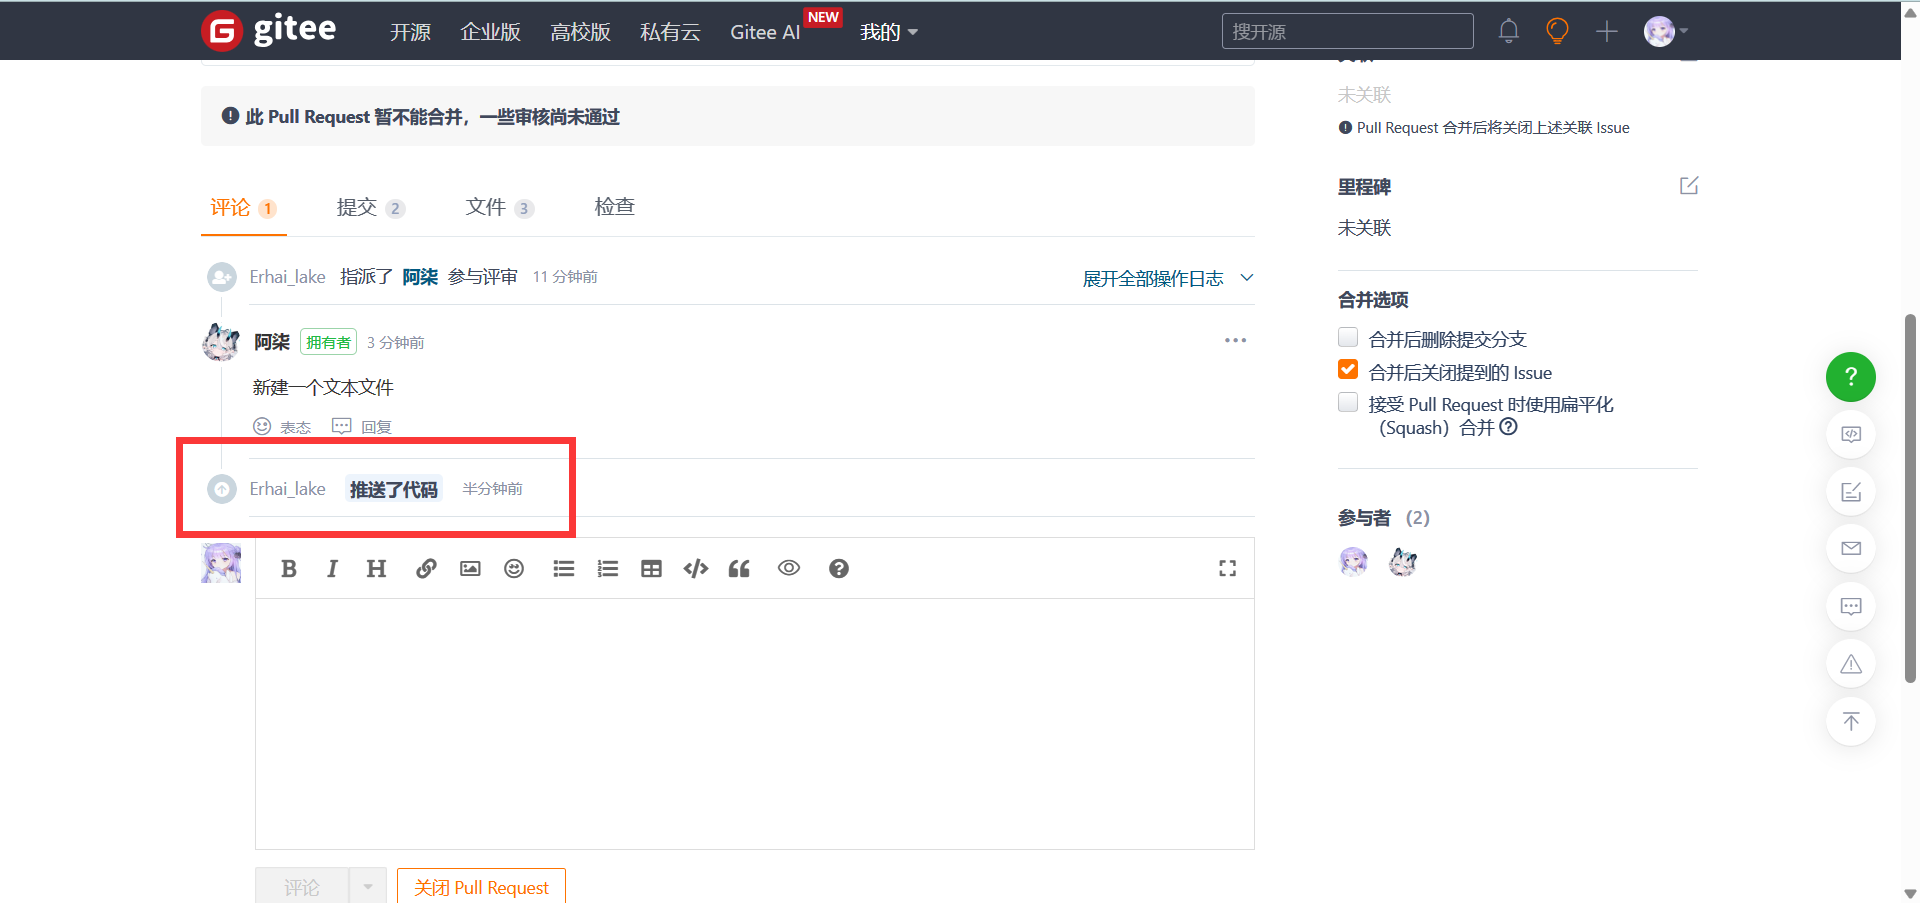Expand the editor to fullscreen

point(1227,569)
